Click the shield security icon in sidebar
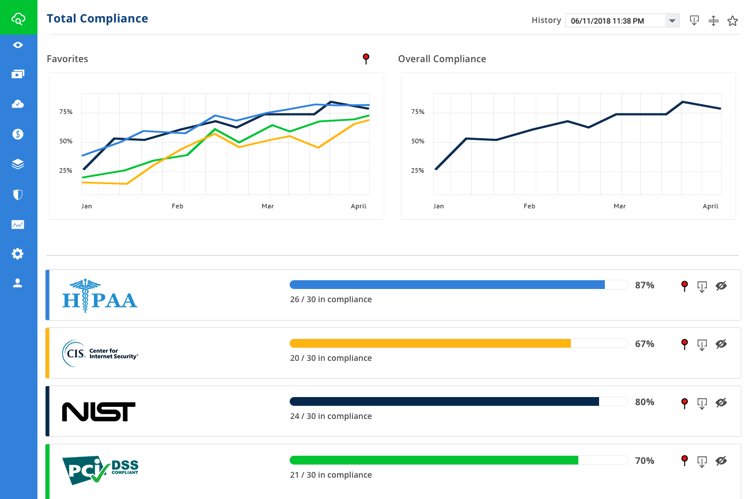Screen dimensions: 750x499 pyautogui.click(x=18, y=194)
